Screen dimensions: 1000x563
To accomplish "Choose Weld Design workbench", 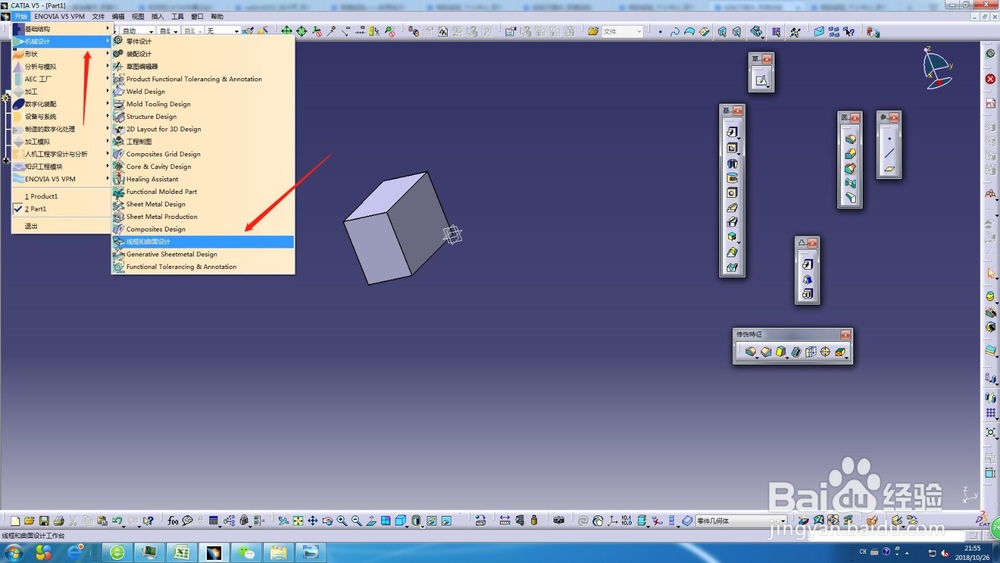I will pos(203,92).
